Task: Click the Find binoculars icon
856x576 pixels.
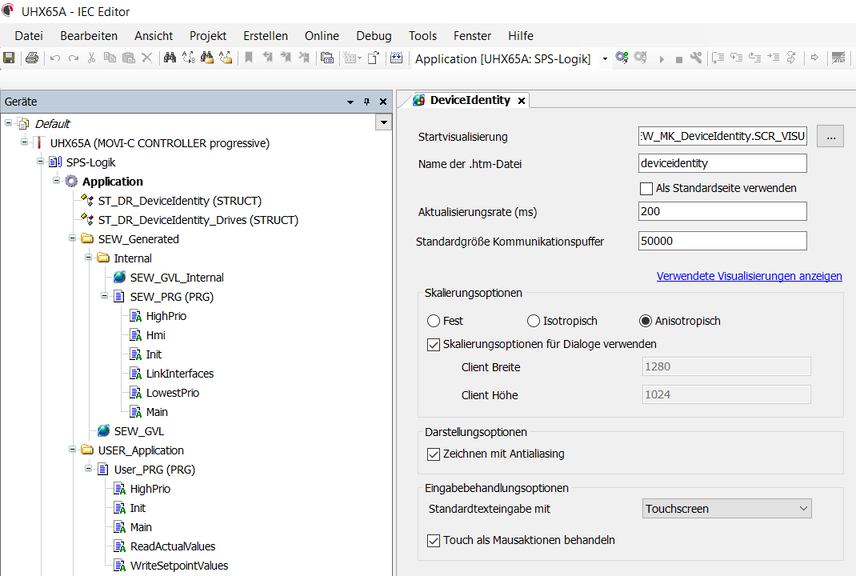Action: pyautogui.click(x=170, y=58)
